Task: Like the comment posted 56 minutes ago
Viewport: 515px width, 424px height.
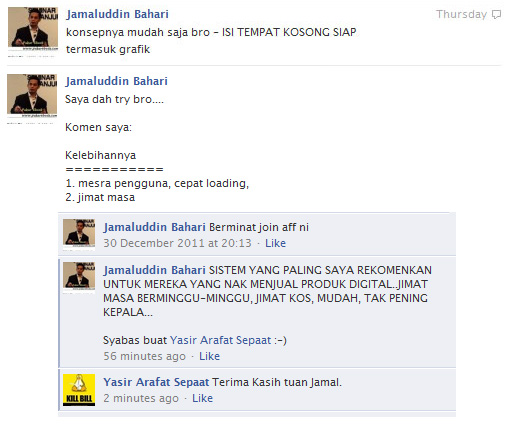Action: pyautogui.click(x=209, y=356)
